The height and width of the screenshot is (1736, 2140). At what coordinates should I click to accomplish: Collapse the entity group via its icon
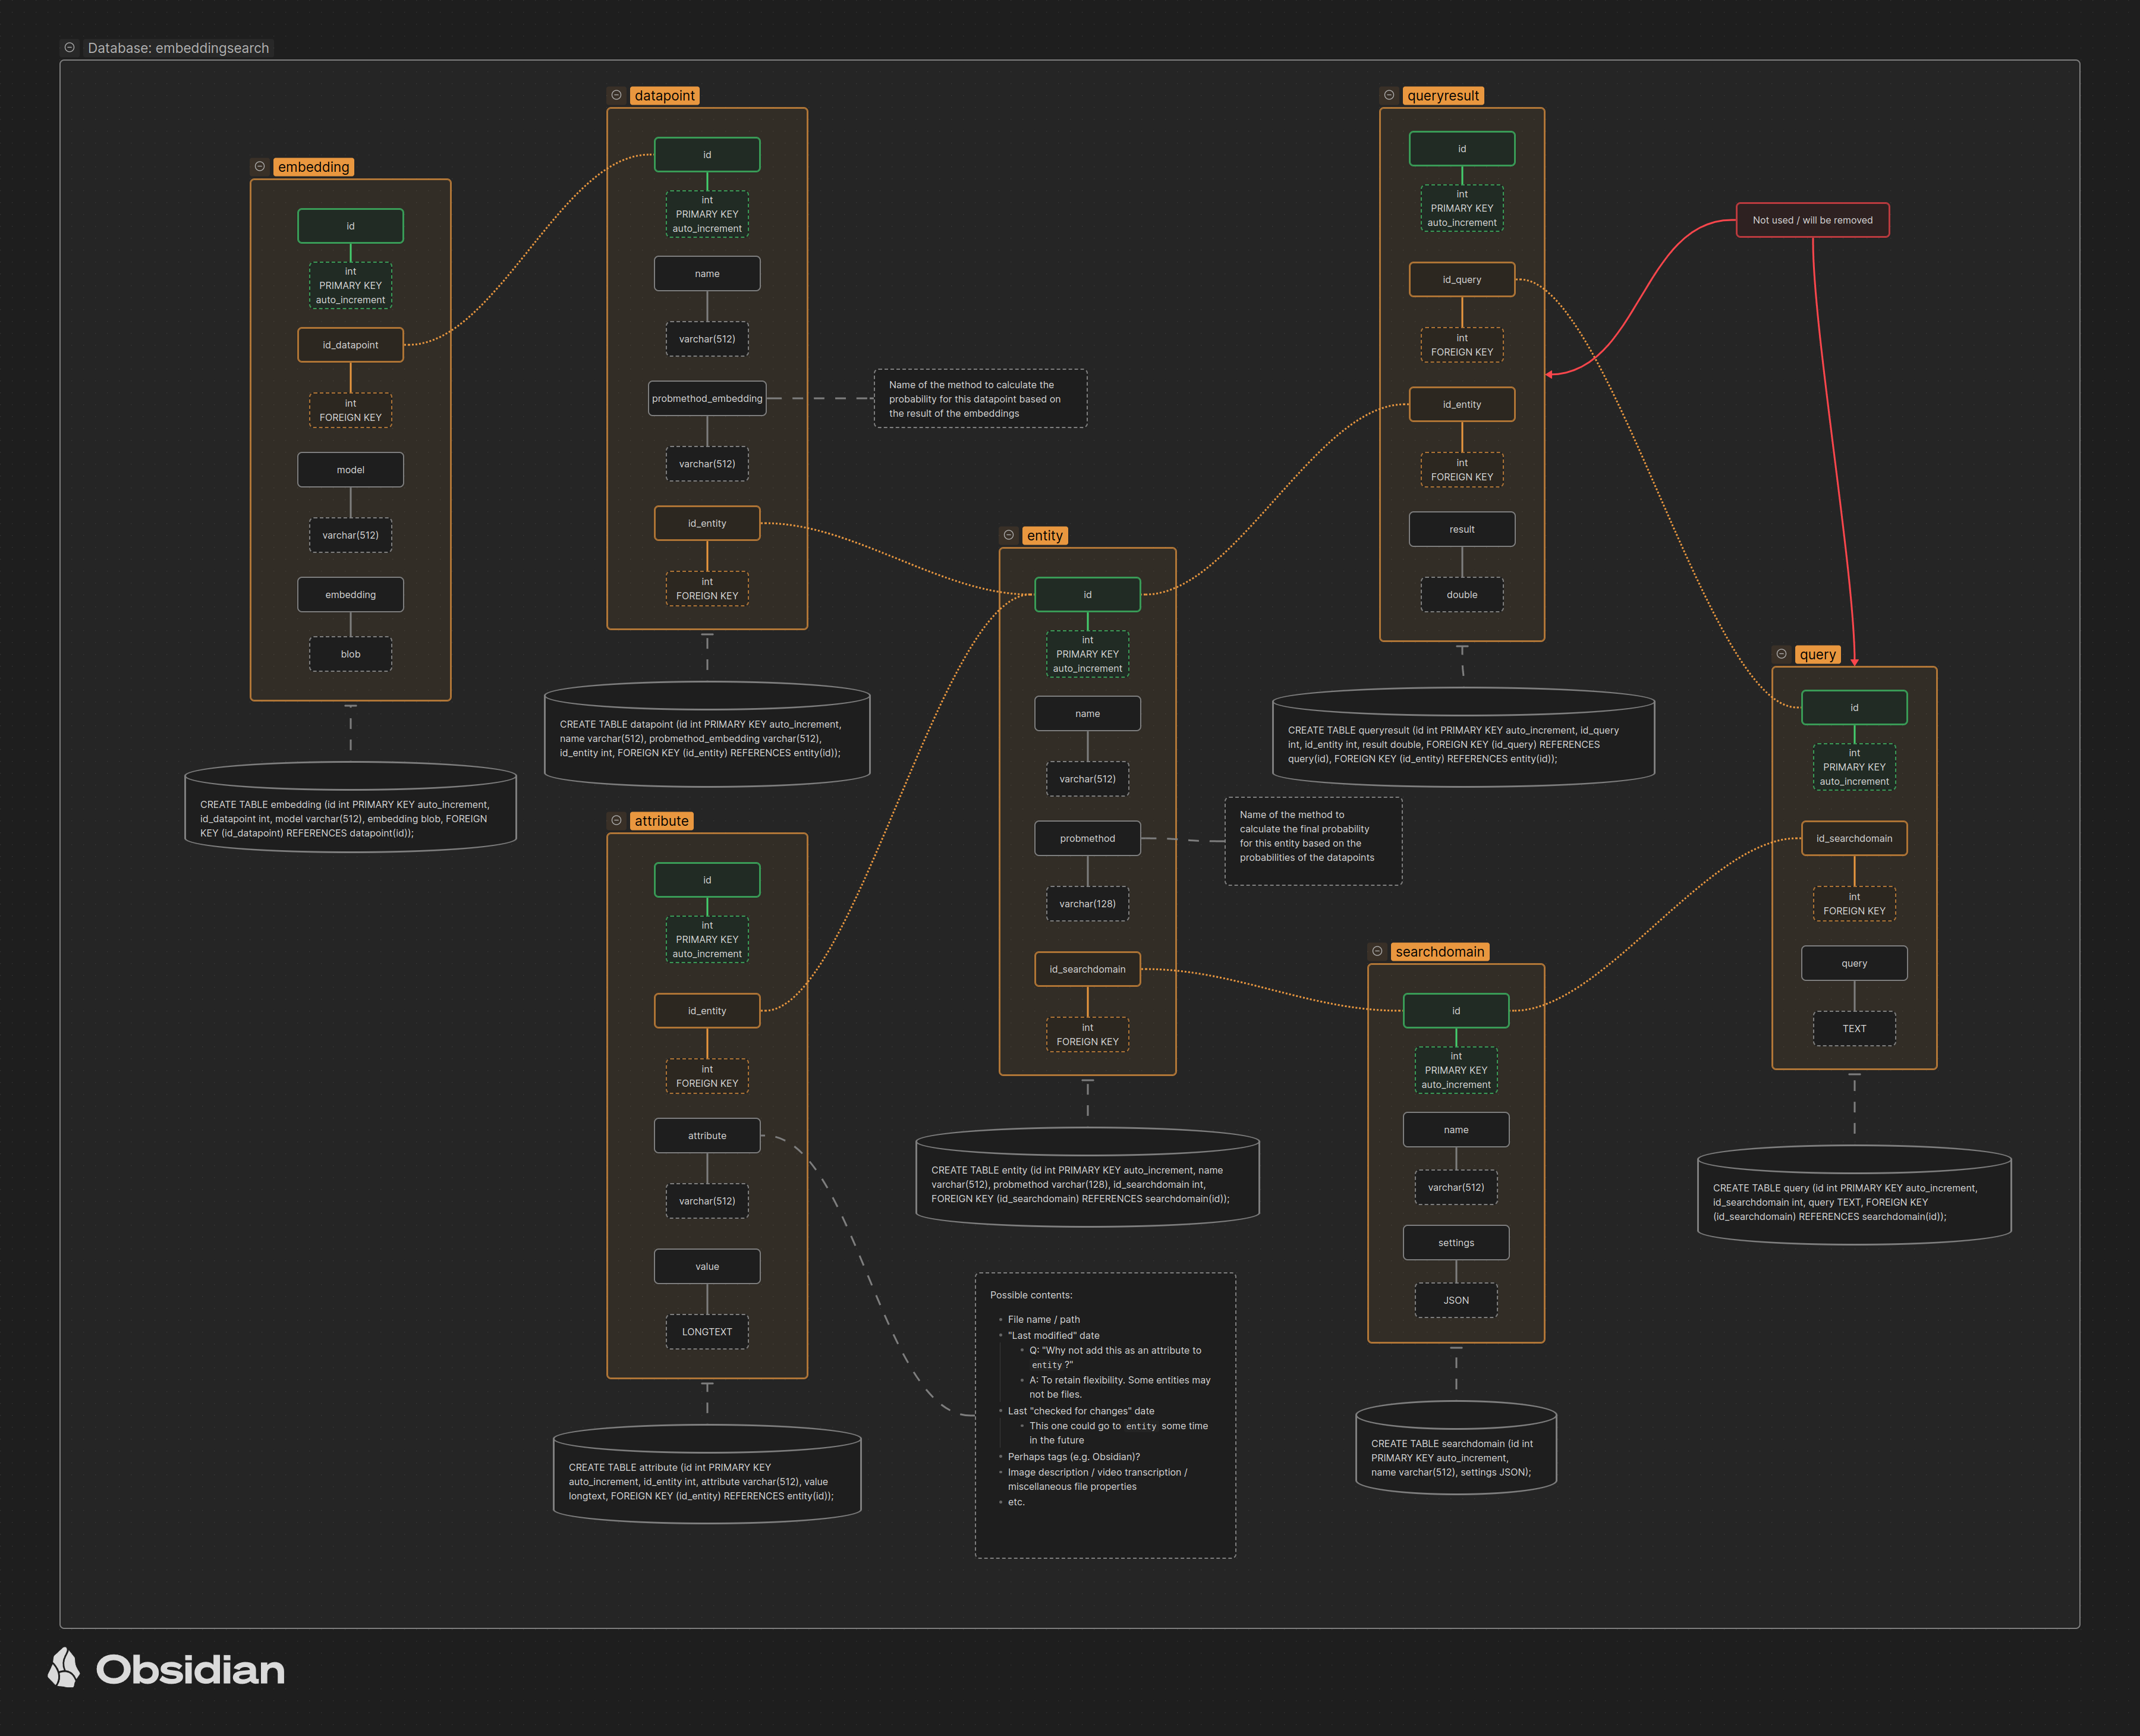click(1008, 535)
